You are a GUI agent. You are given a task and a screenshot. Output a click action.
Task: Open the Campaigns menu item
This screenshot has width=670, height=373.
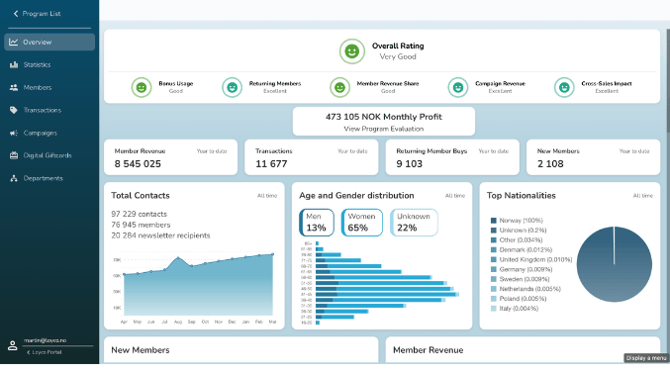[x=50, y=133]
